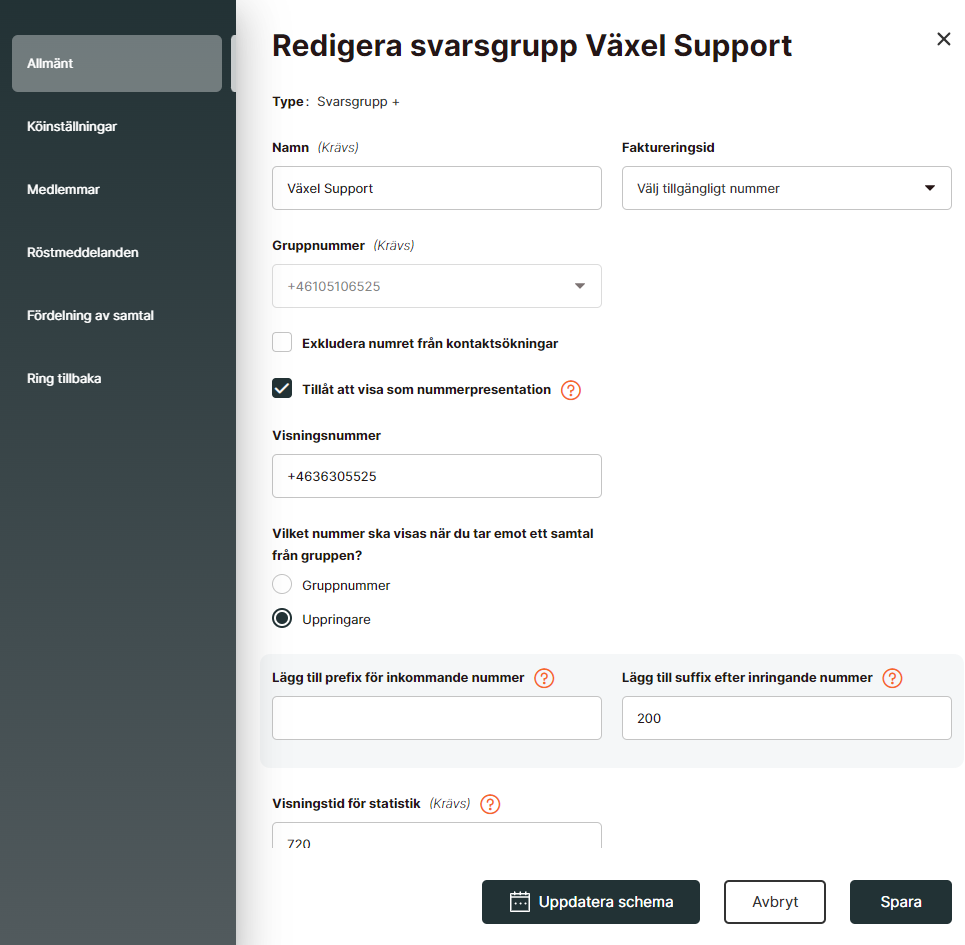The width and height of the screenshot is (965, 945).
Task: Click help icon beside Tillåt att visa som nummerpresentation
Action: 571,390
